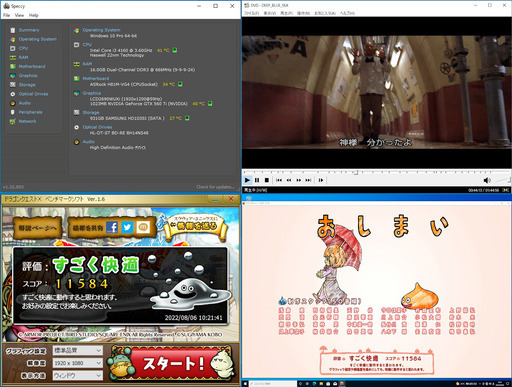The image size is (512, 387).
Task: Fast forward the DVD playback
Action: pyautogui.click(x=299, y=180)
